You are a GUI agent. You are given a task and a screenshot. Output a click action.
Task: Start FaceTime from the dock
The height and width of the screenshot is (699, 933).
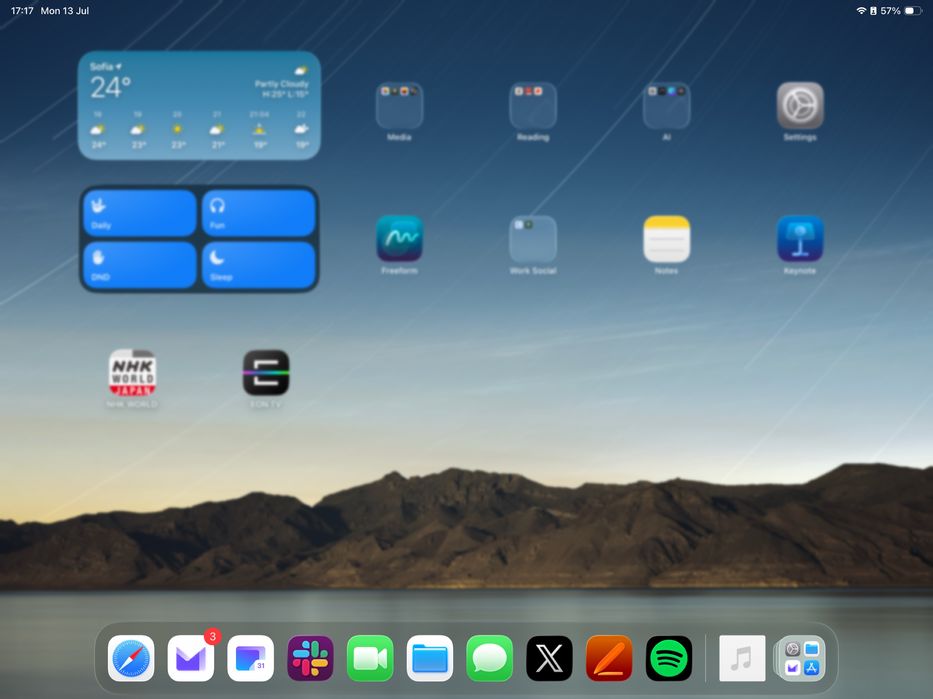coord(370,658)
